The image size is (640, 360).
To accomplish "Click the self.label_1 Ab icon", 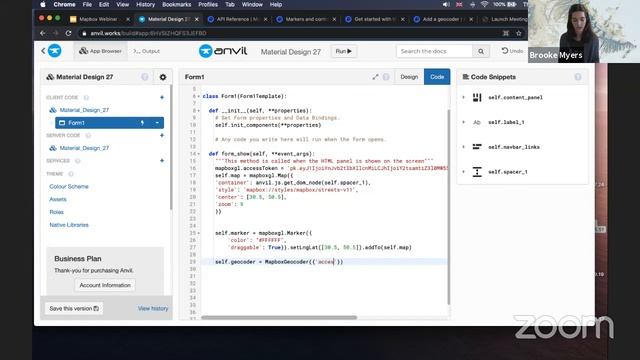I will point(477,122).
